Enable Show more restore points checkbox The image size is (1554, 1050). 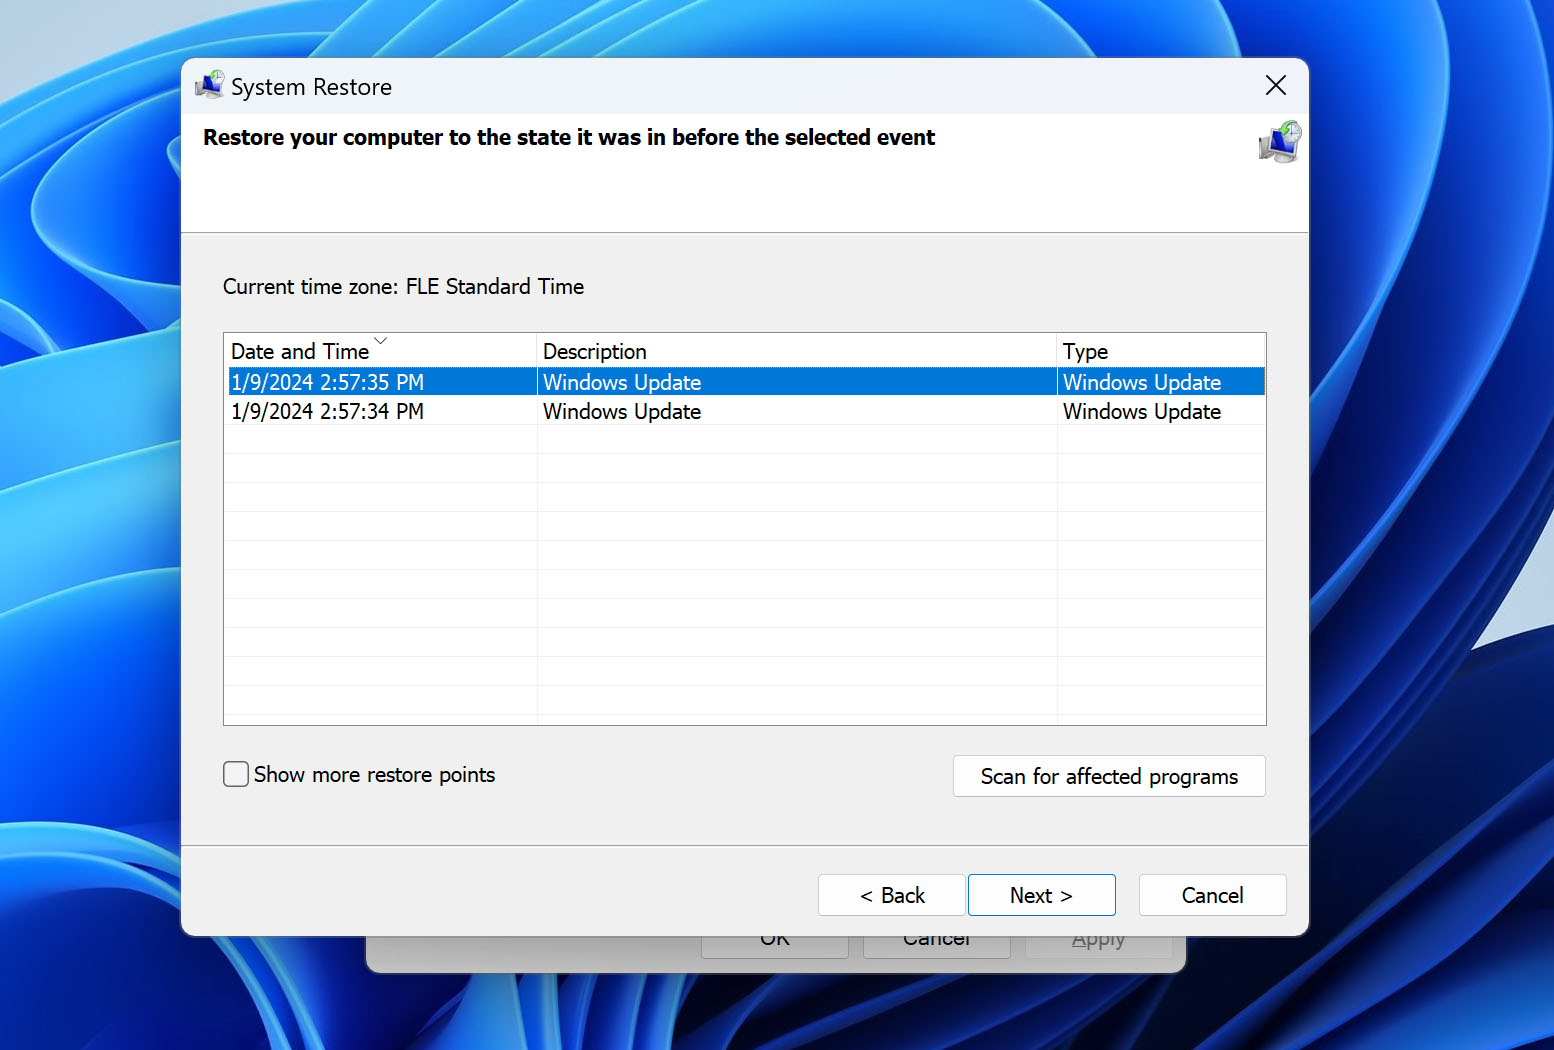click(236, 774)
